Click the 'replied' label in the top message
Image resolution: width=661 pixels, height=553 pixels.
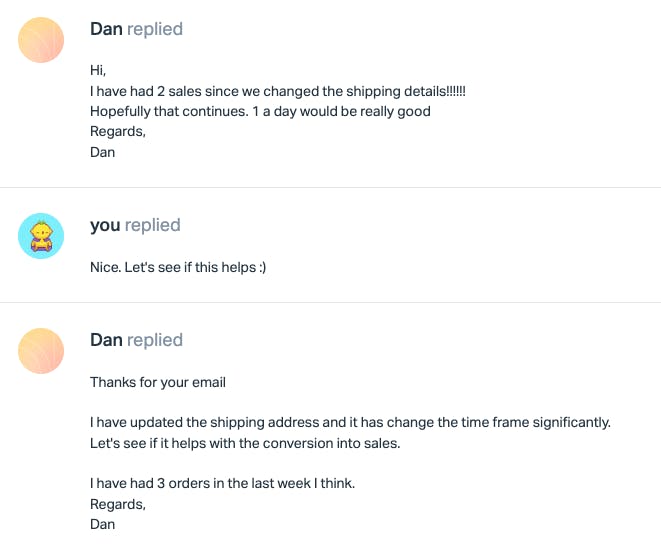(155, 29)
